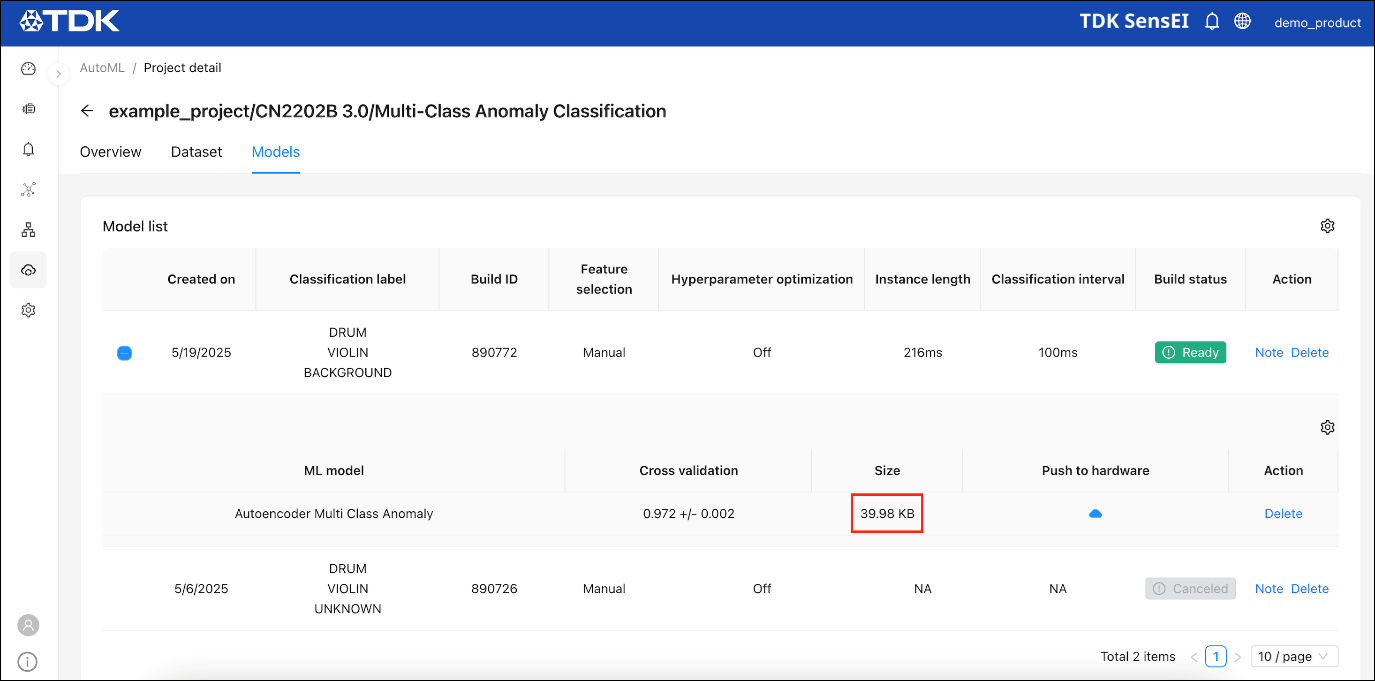Switch to the Overview tab
The height and width of the screenshot is (681, 1375).
(x=111, y=152)
